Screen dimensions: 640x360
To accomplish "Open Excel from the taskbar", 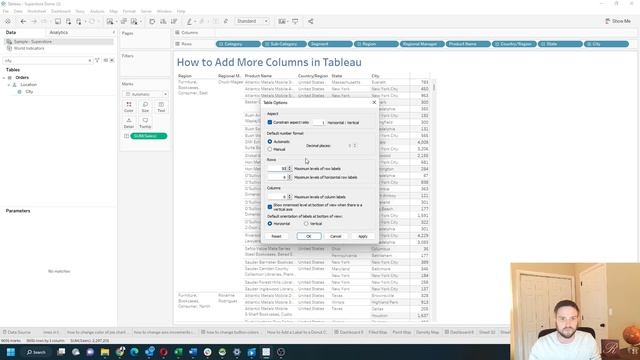I will pyautogui.click(x=178, y=352).
